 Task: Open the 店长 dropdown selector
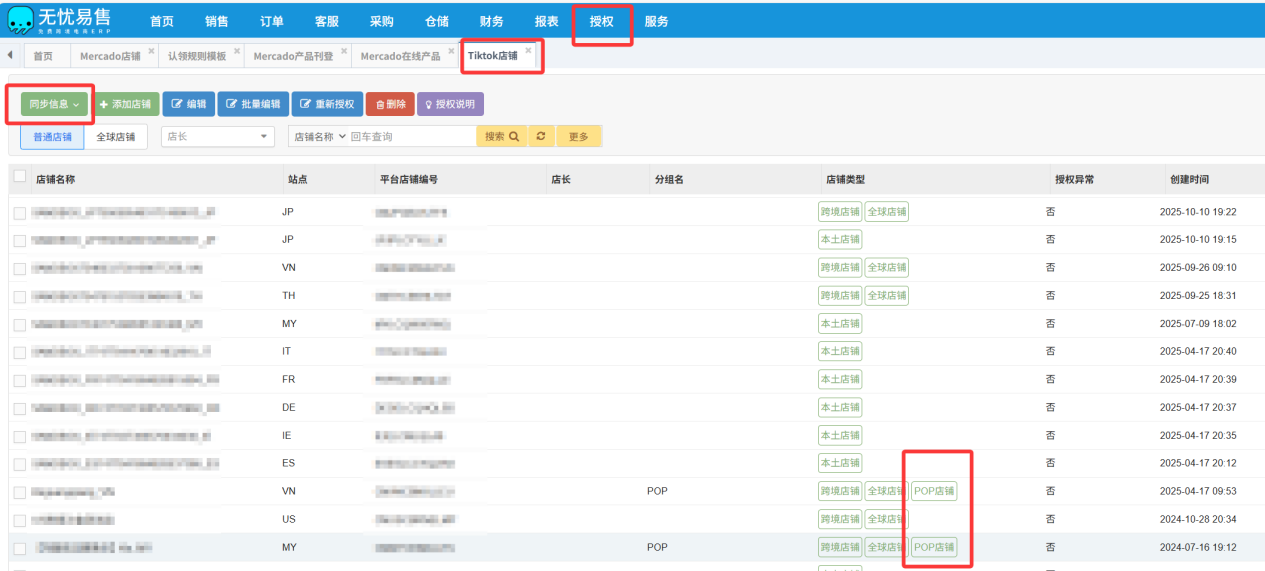pyautogui.click(x=218, y=136)
